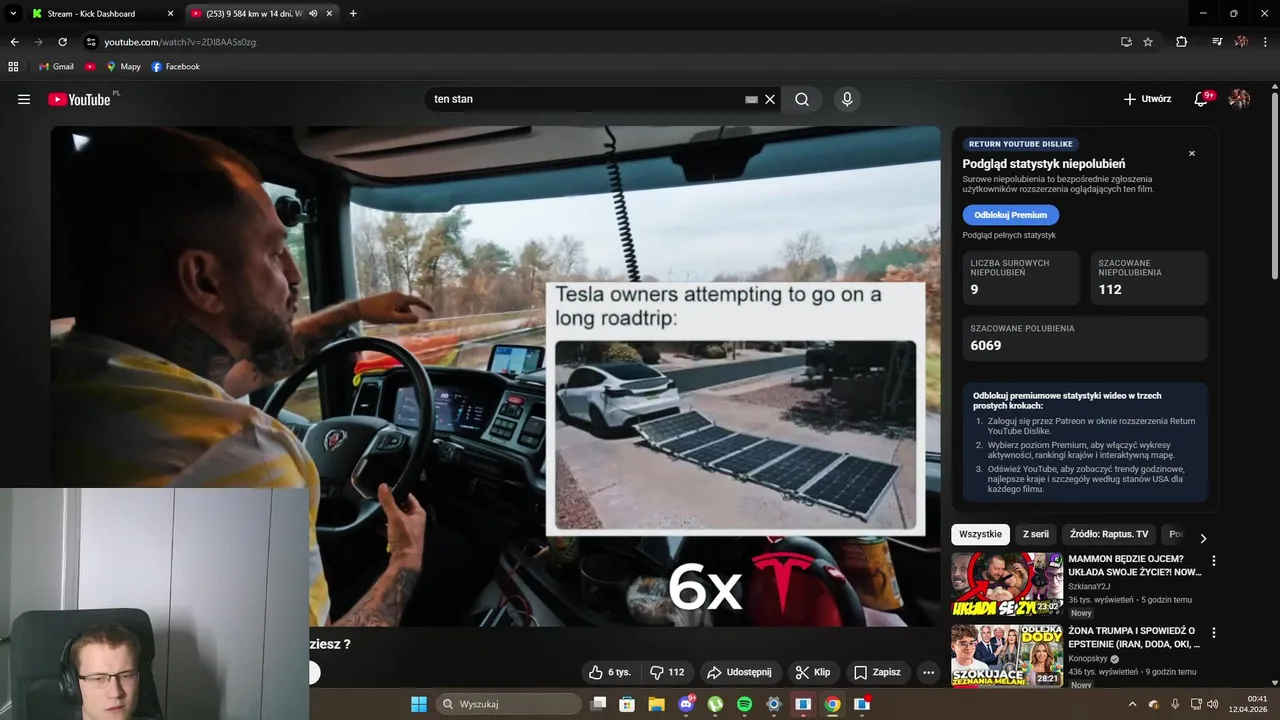Open Gmail bookmark
Screen dimensions: 1280x720
click(x=56, y=67)
